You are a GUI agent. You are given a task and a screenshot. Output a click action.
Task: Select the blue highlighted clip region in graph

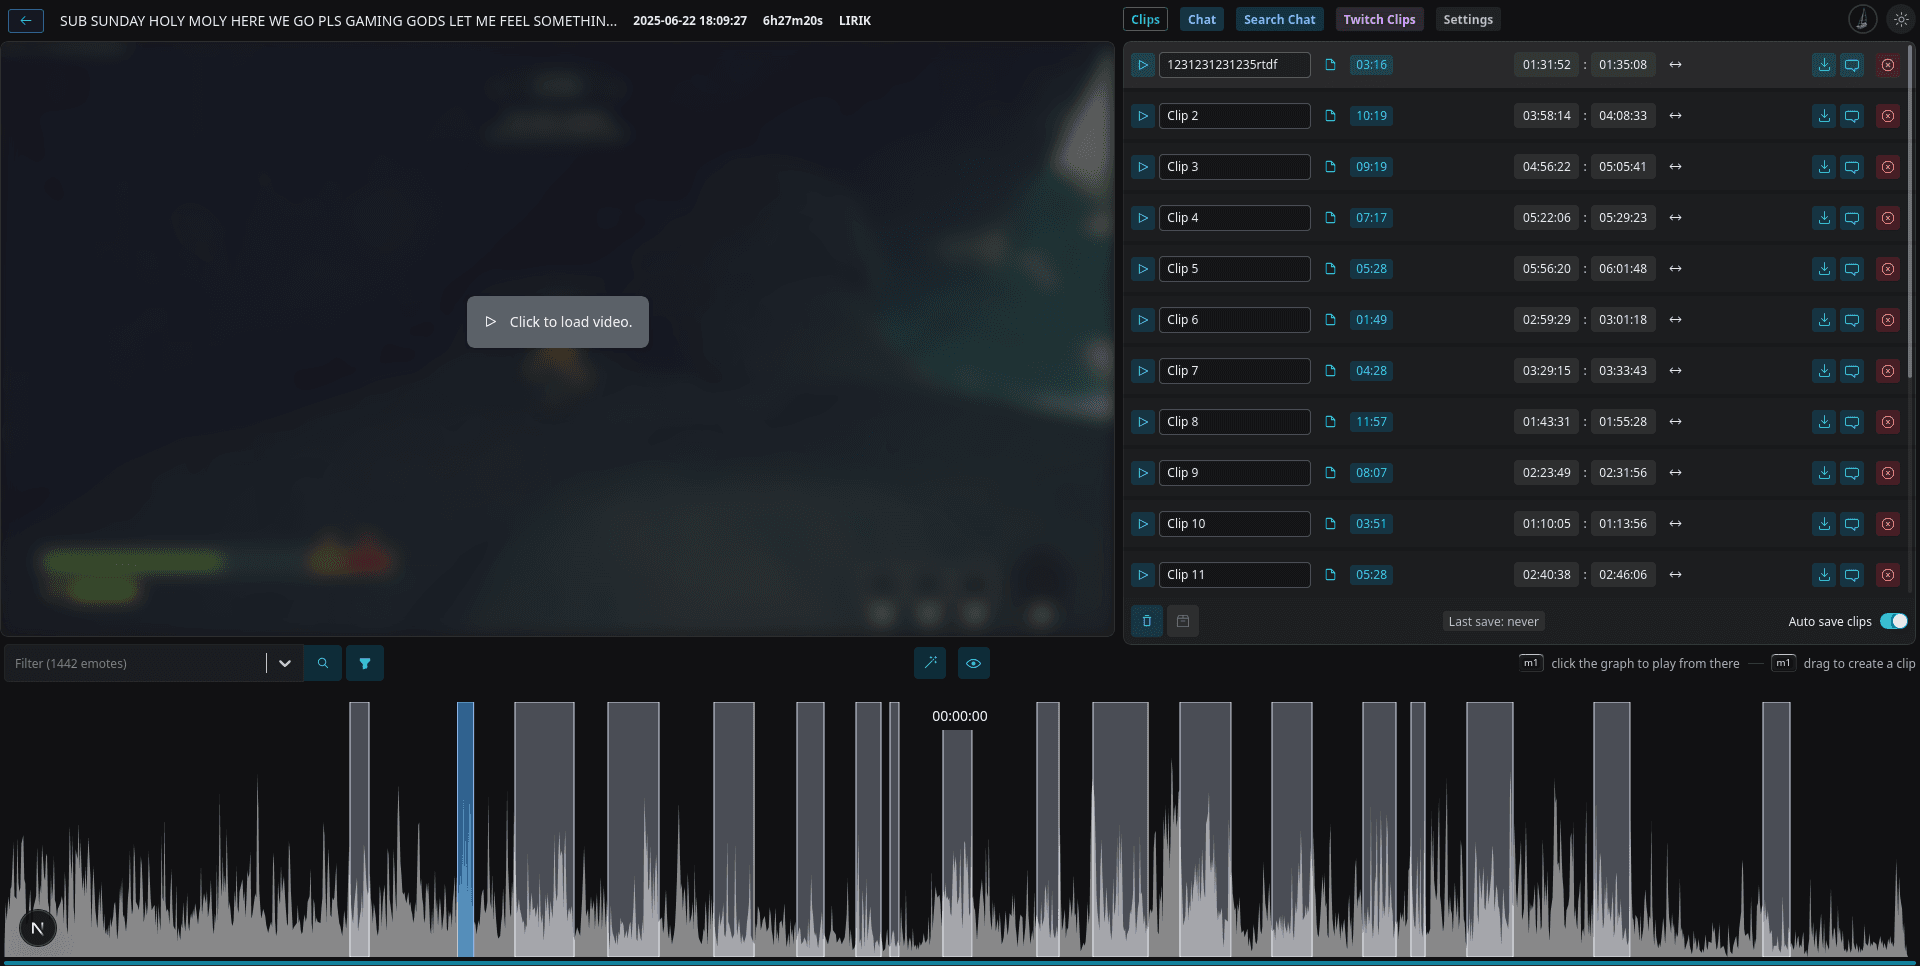[x=465, y=829]
